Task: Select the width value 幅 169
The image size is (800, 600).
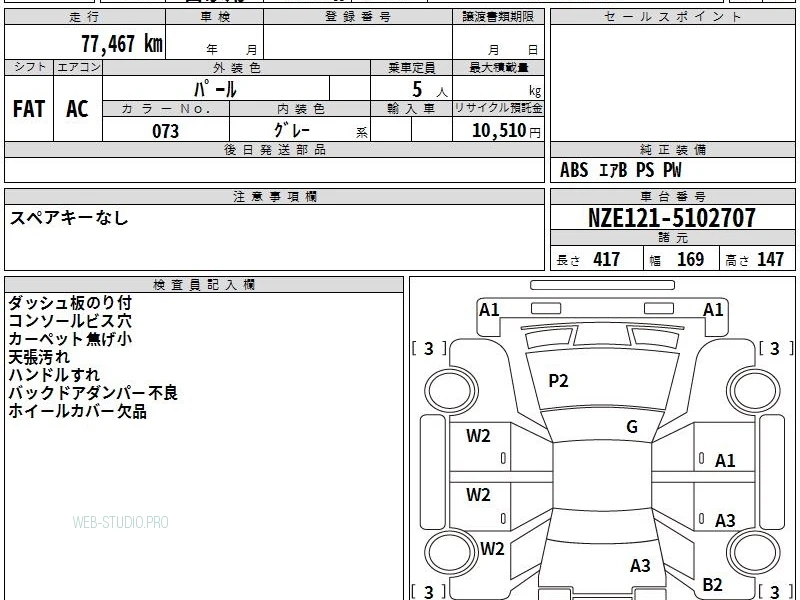Action: point(677,260)
